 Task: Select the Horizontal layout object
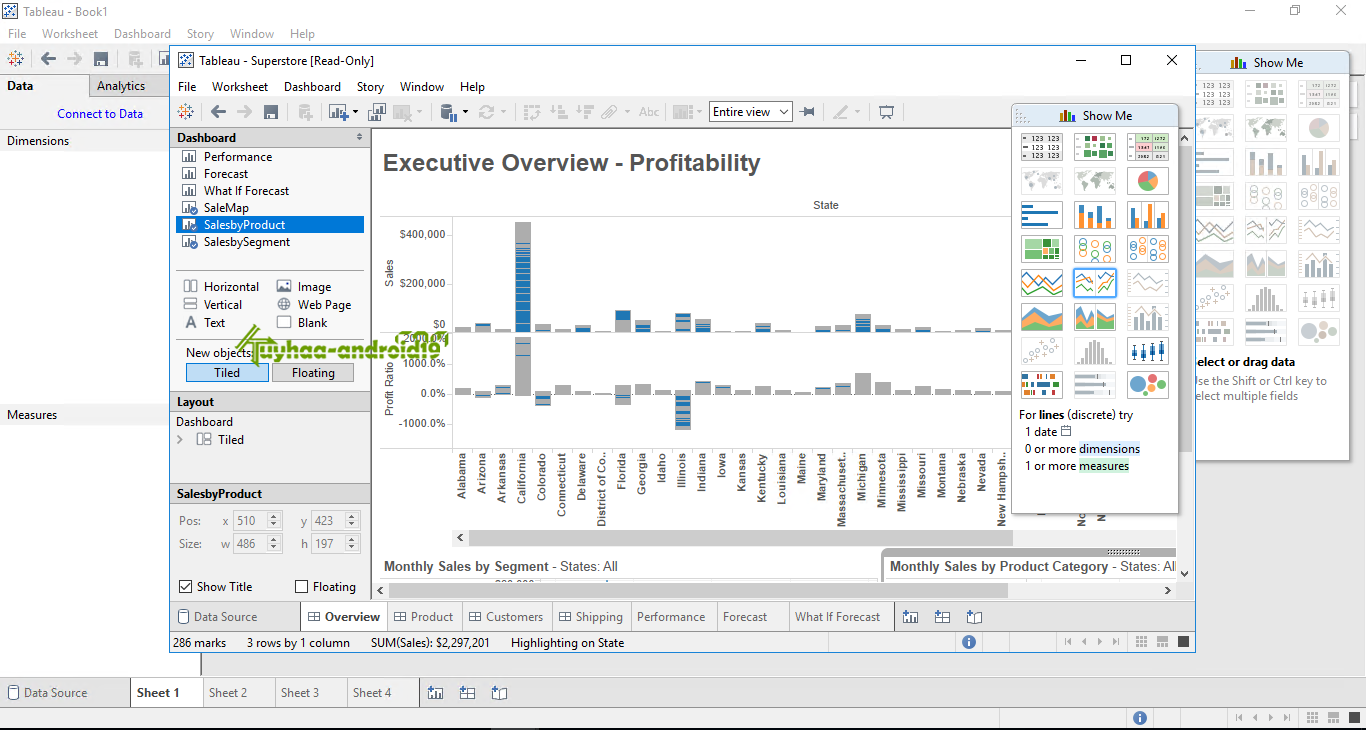222,287
